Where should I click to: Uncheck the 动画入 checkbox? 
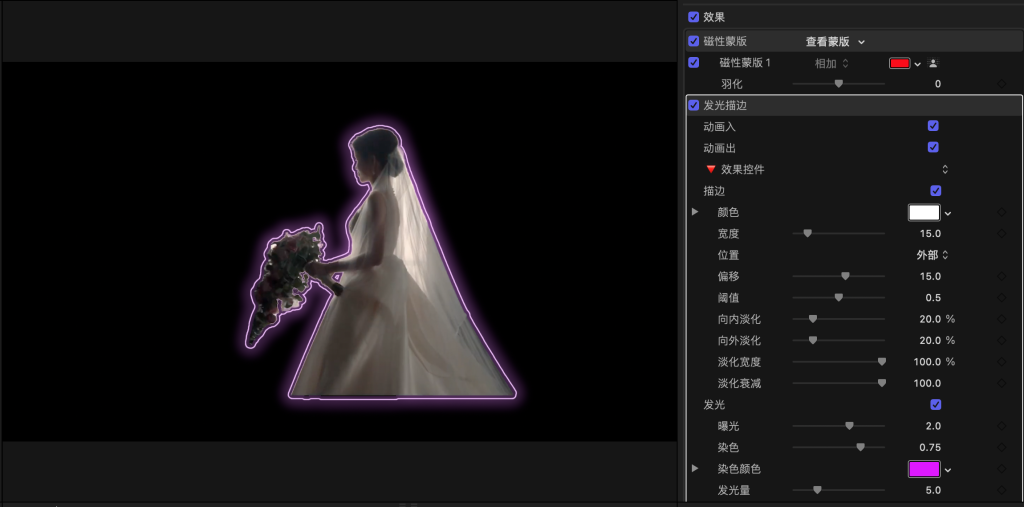pyautogui.click(x=933, y=126)
